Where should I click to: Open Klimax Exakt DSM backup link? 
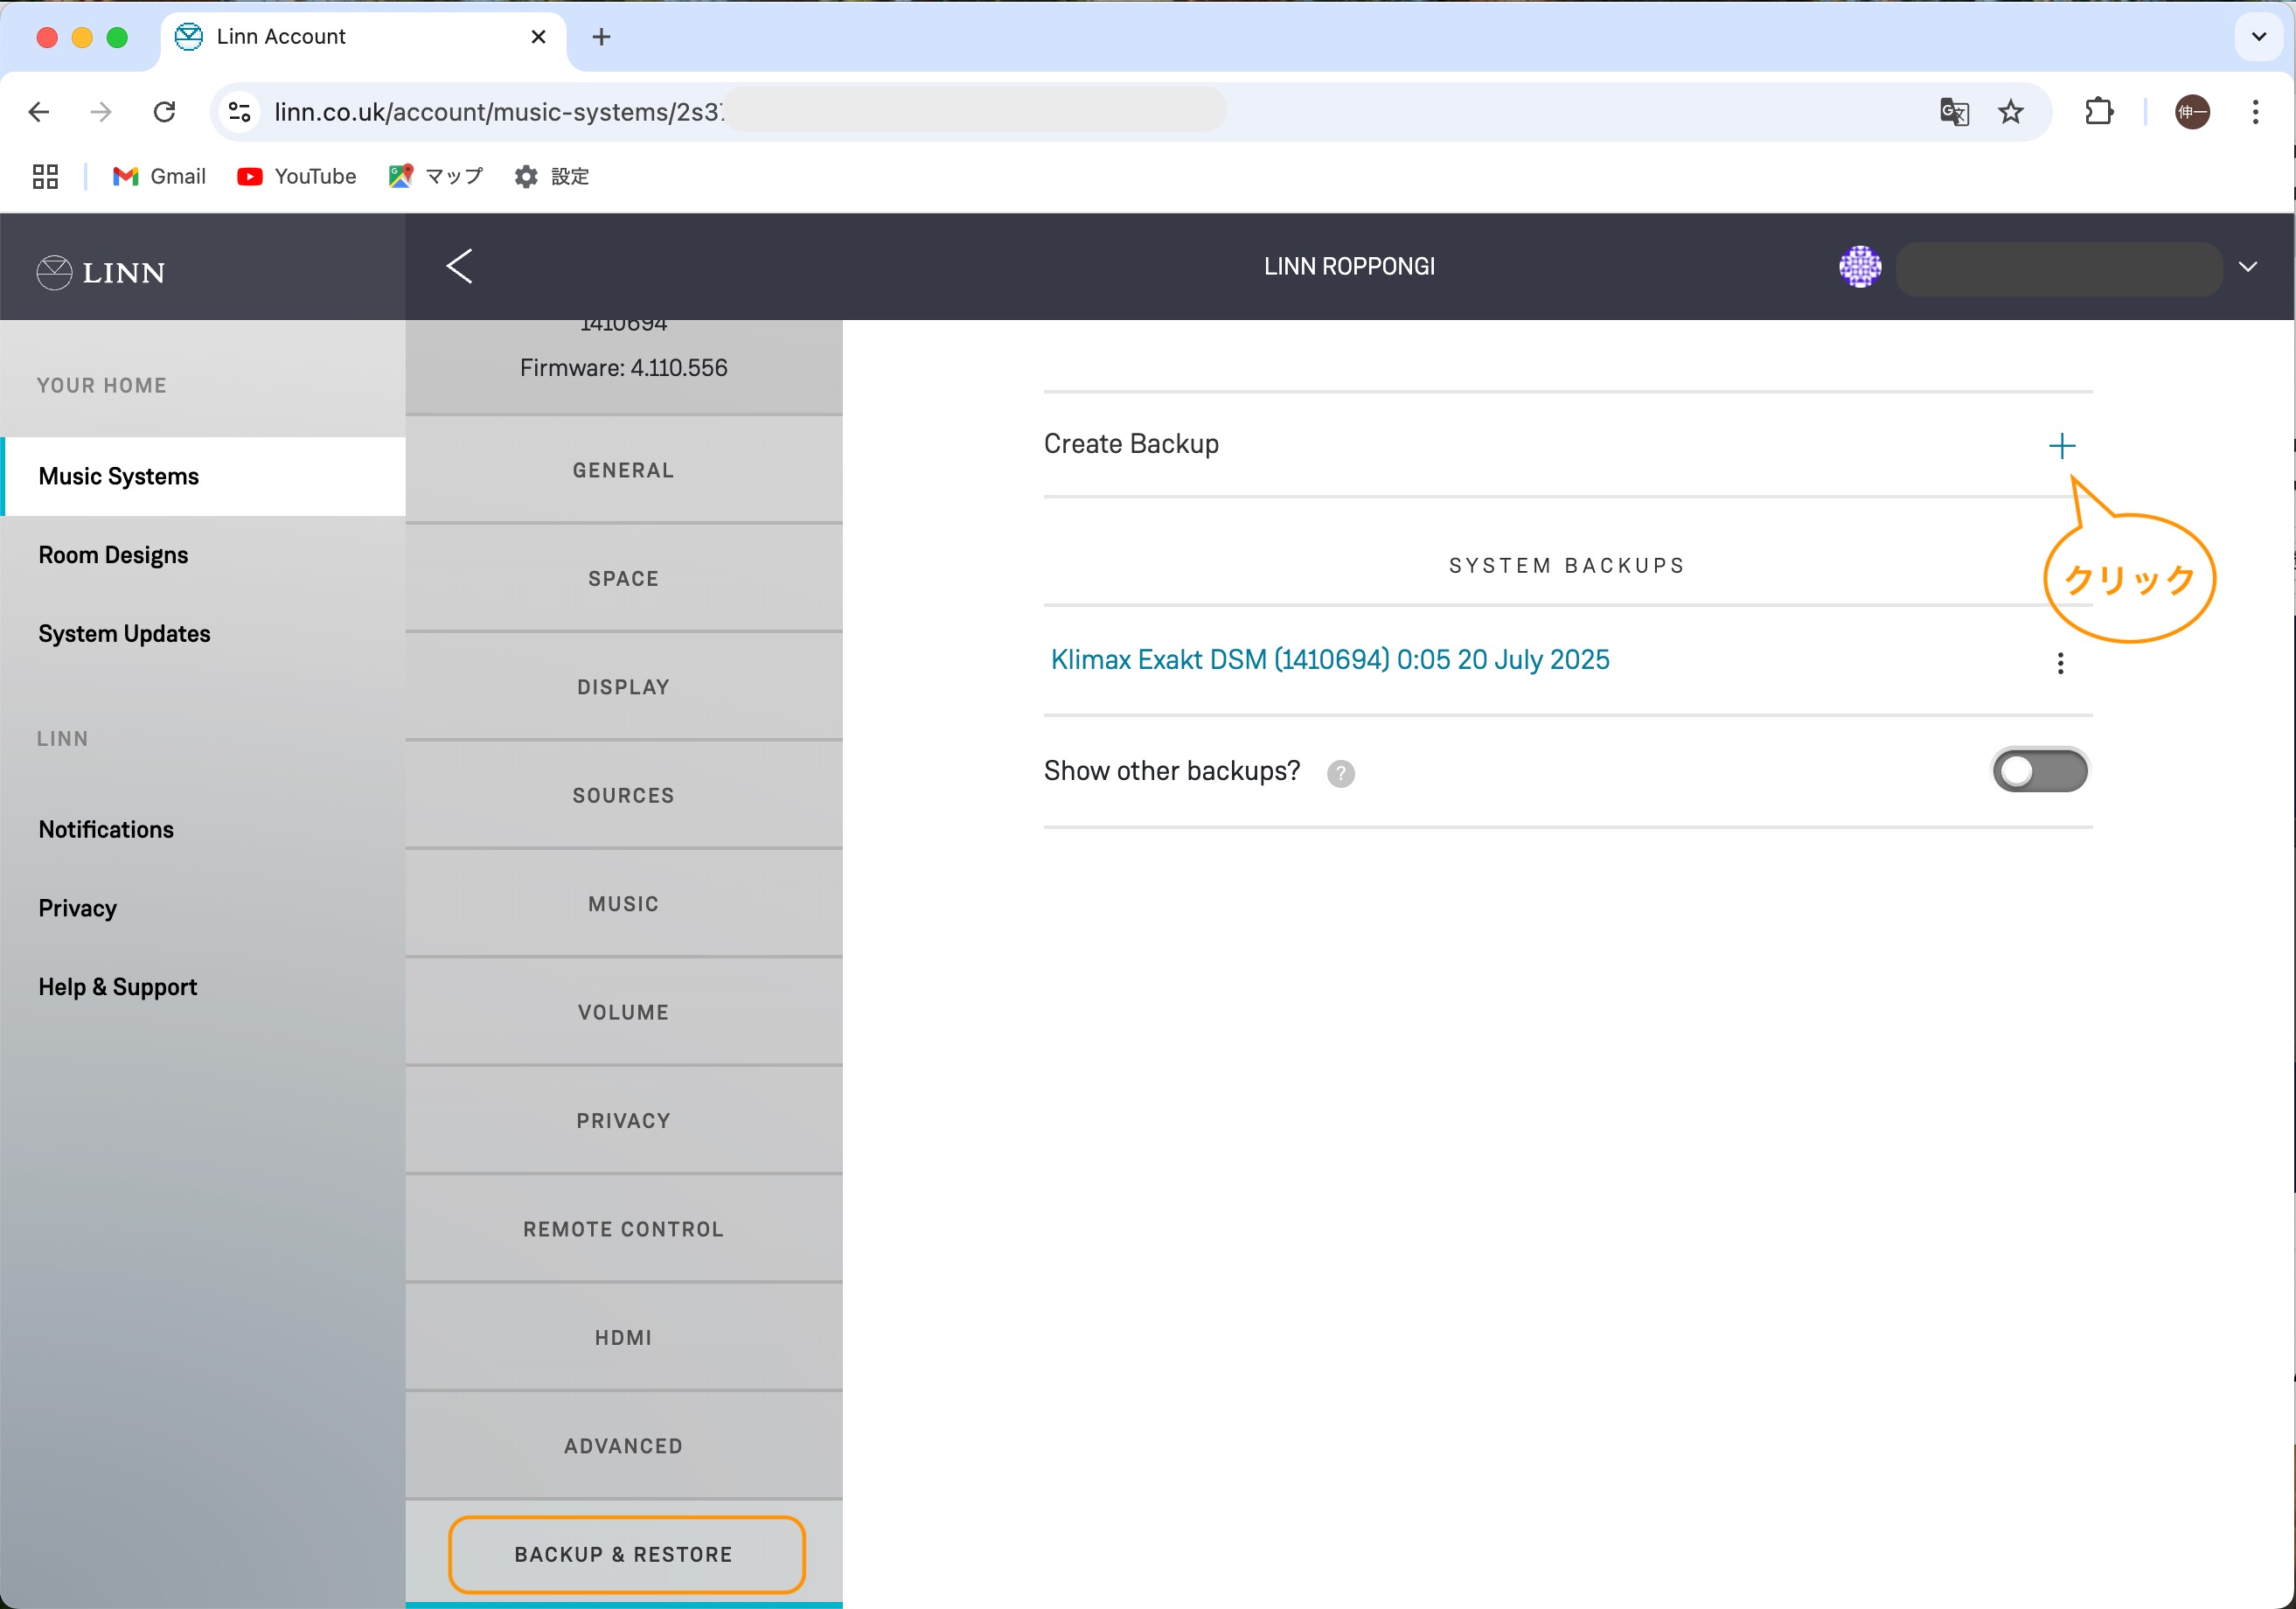(1330, 660)
